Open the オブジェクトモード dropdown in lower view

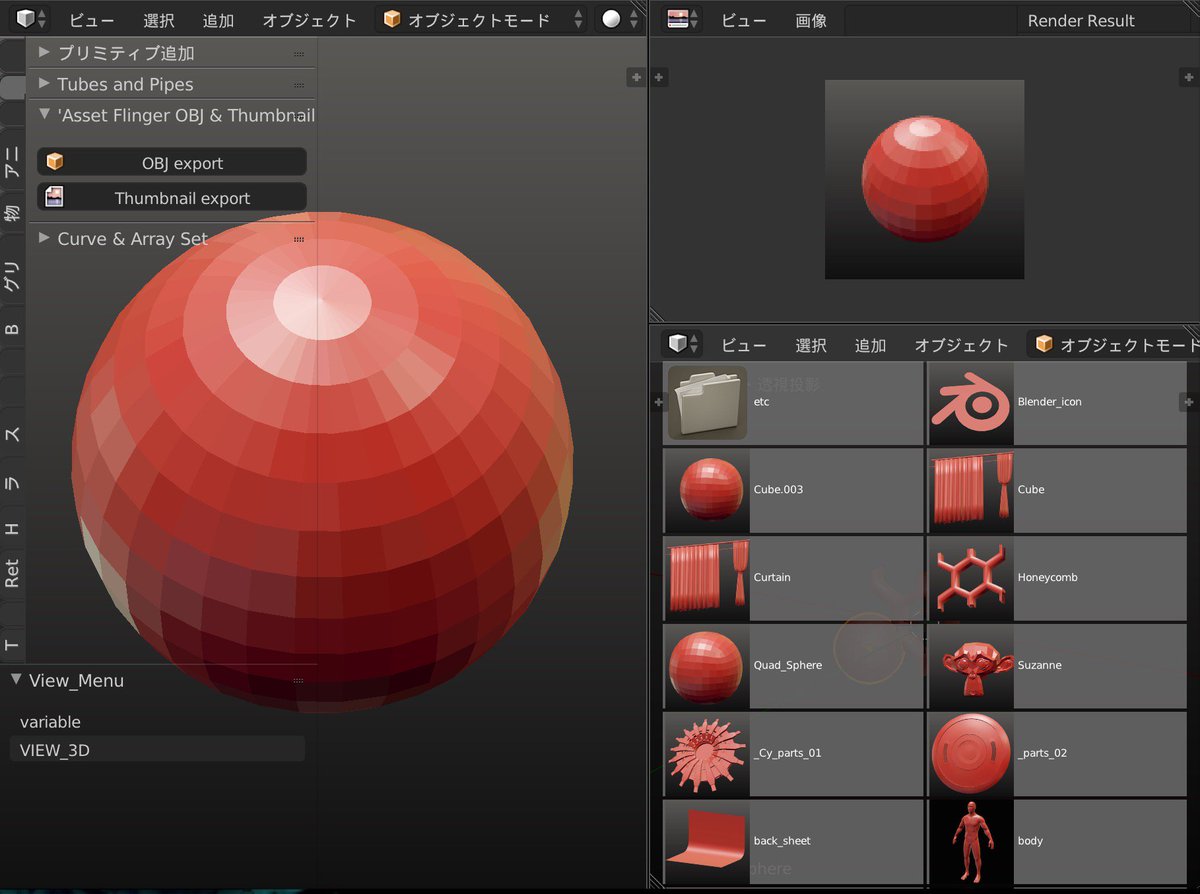1114,345
